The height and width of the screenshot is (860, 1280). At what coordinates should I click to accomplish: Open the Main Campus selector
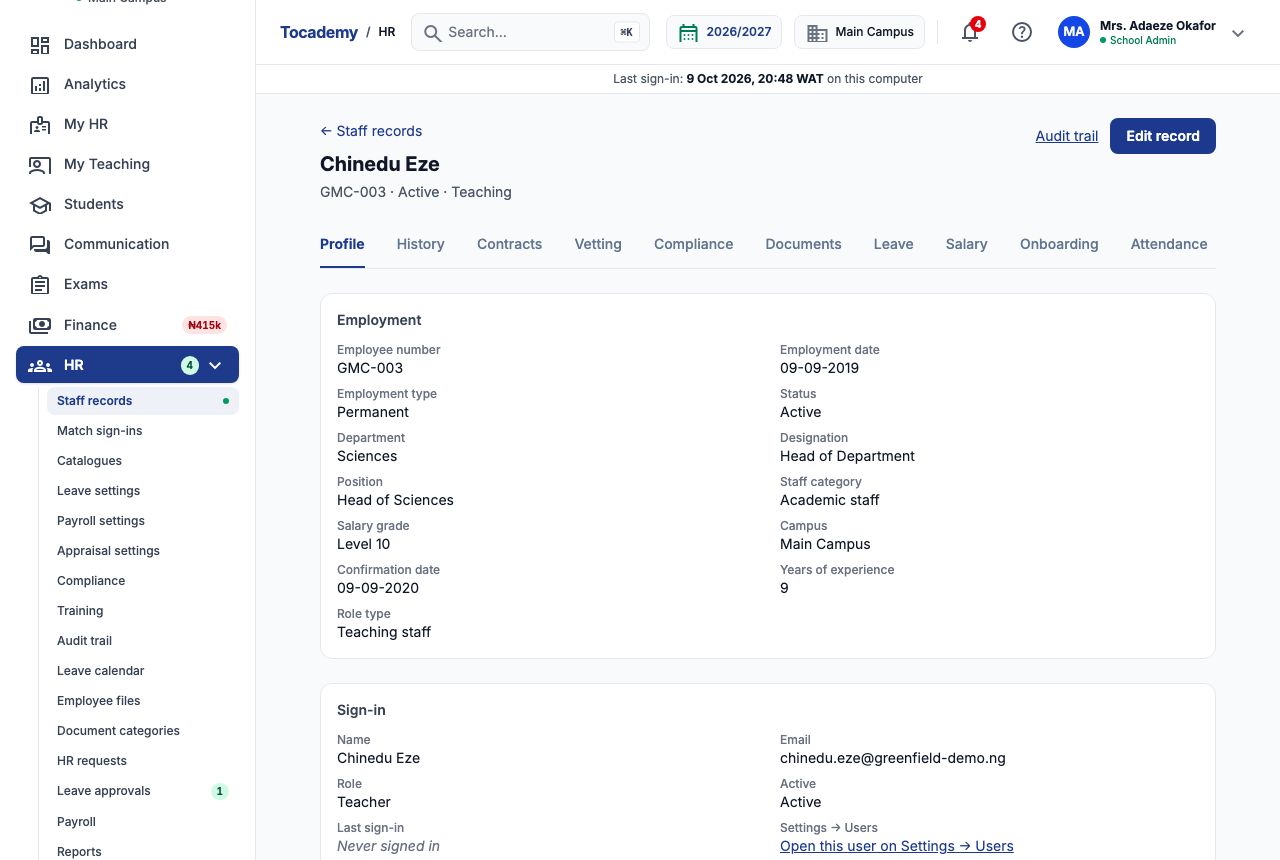[x=860, y=32]
